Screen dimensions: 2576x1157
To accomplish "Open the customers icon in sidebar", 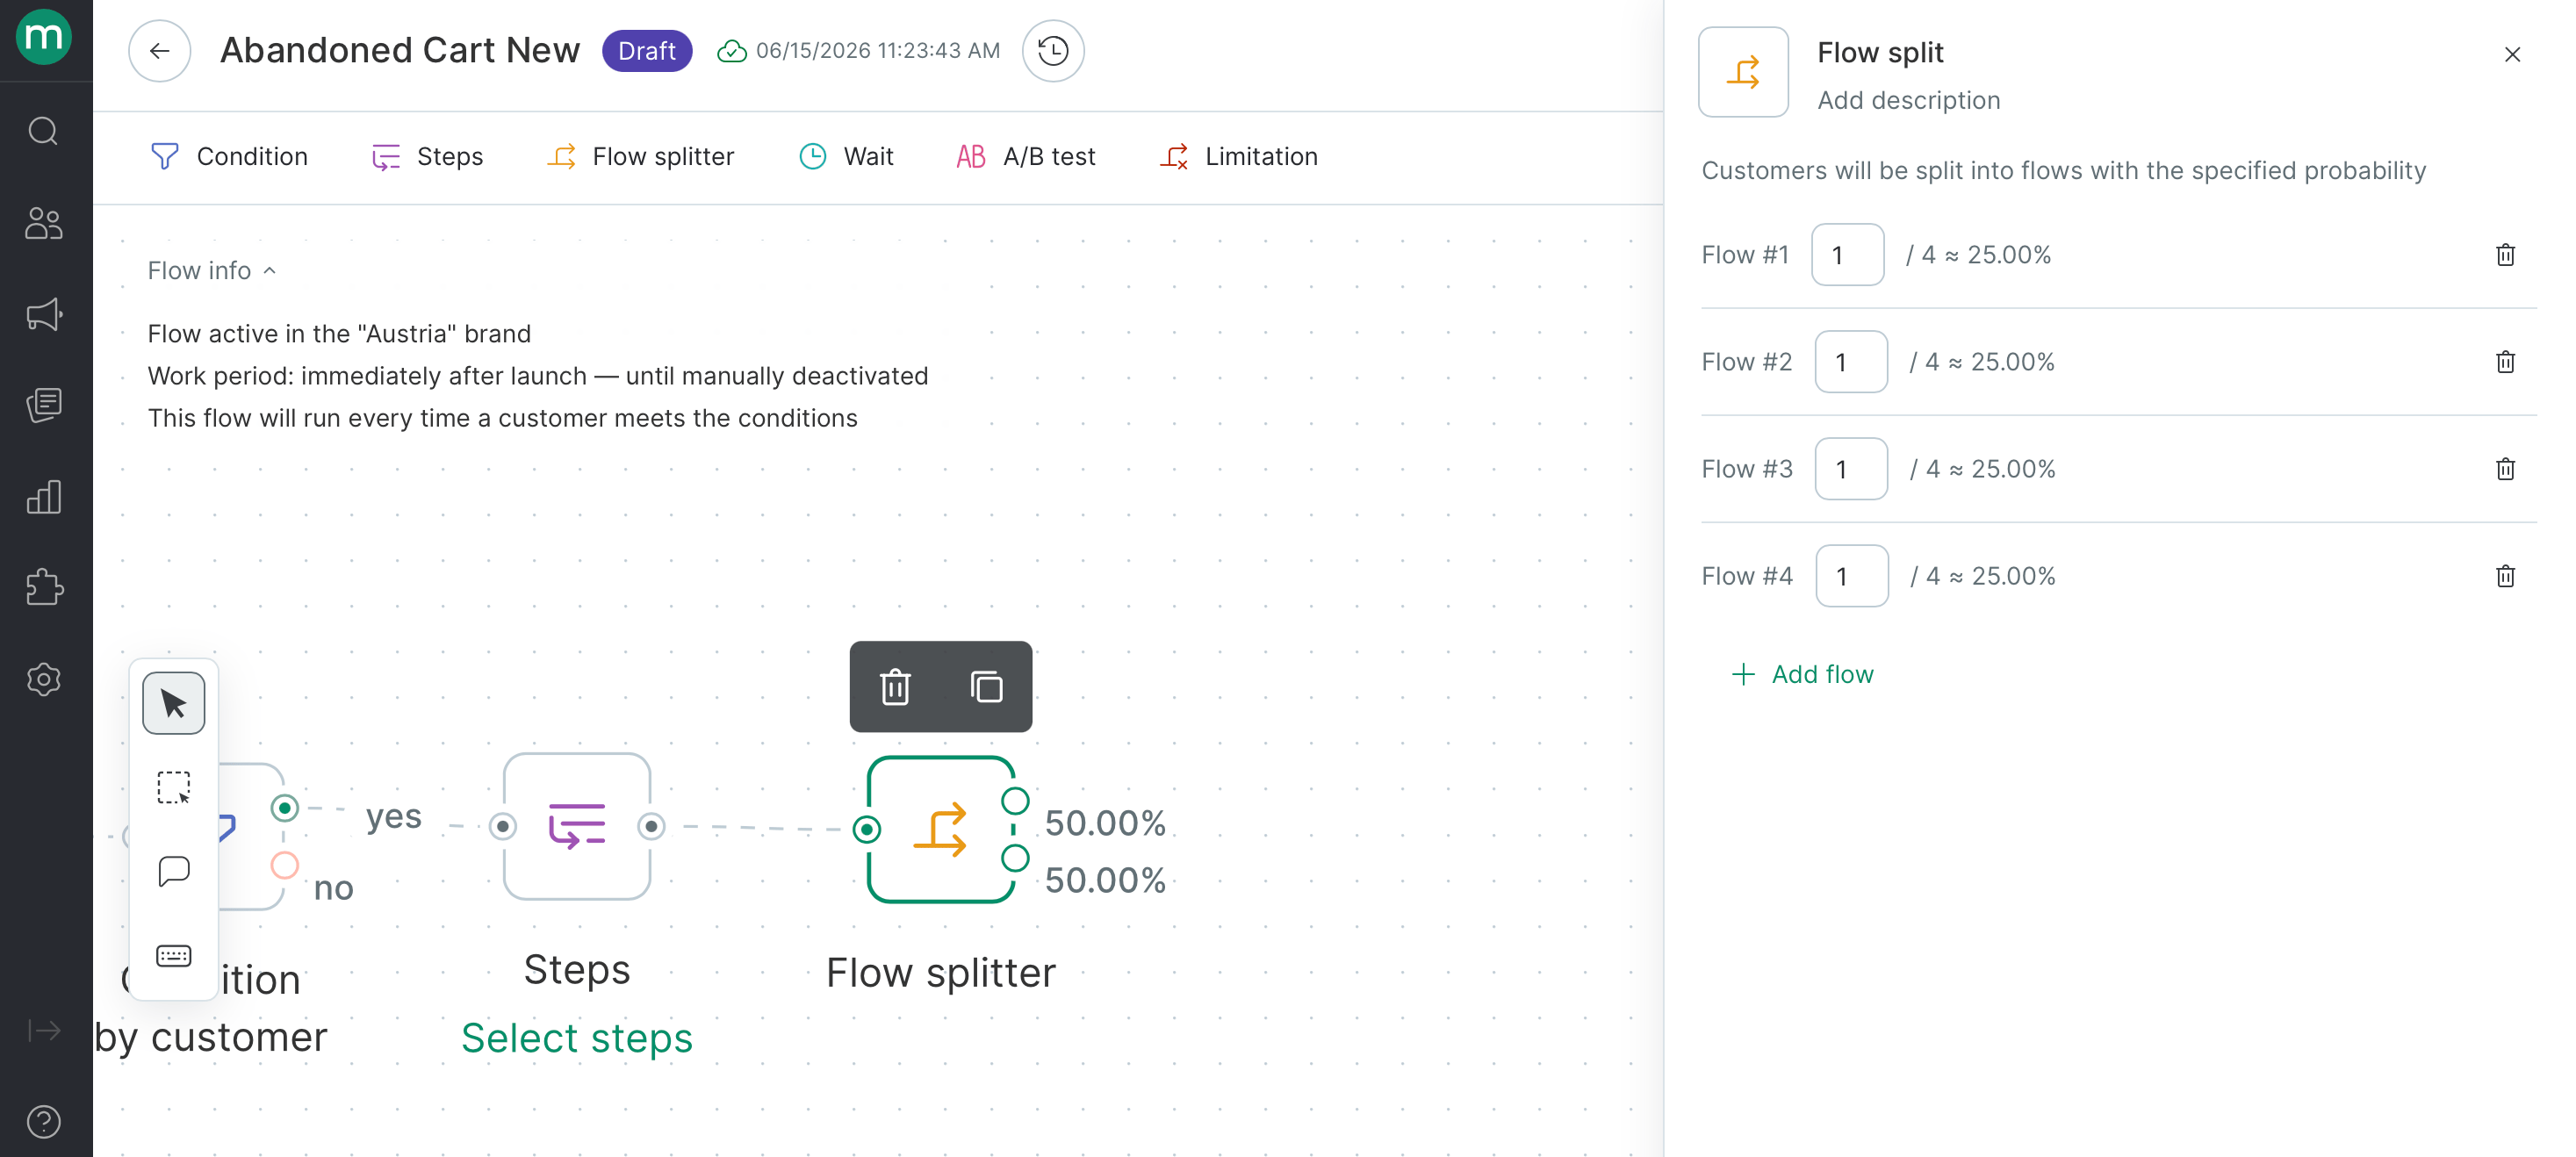I will click(x=43, y=223).
